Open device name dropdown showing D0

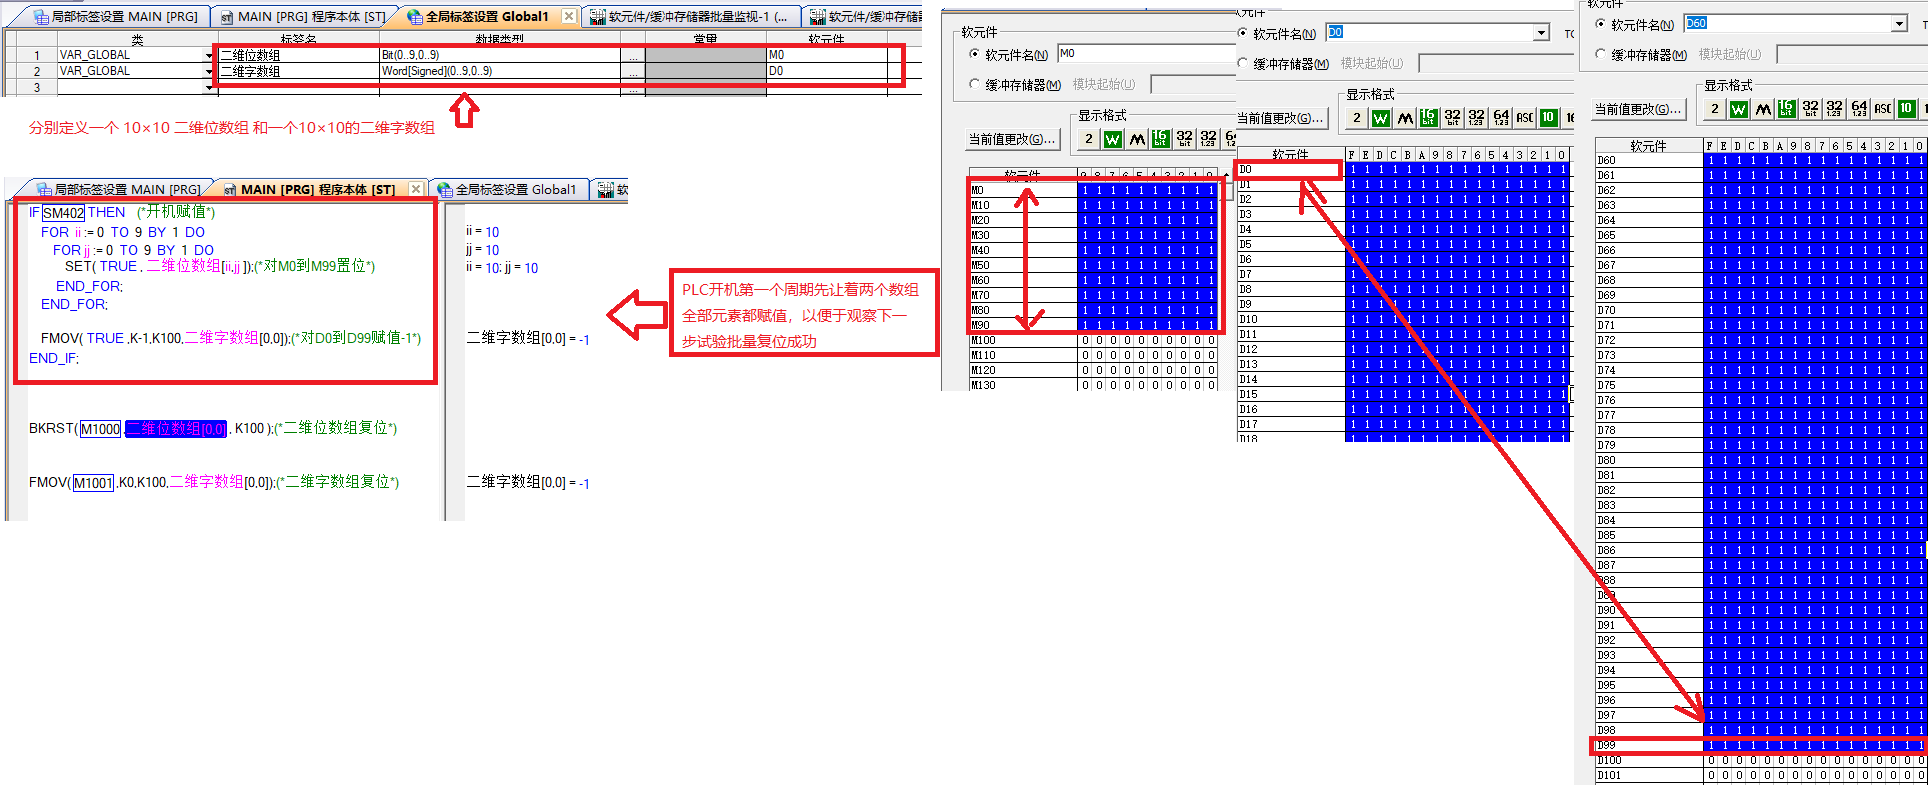[1541, 33]
